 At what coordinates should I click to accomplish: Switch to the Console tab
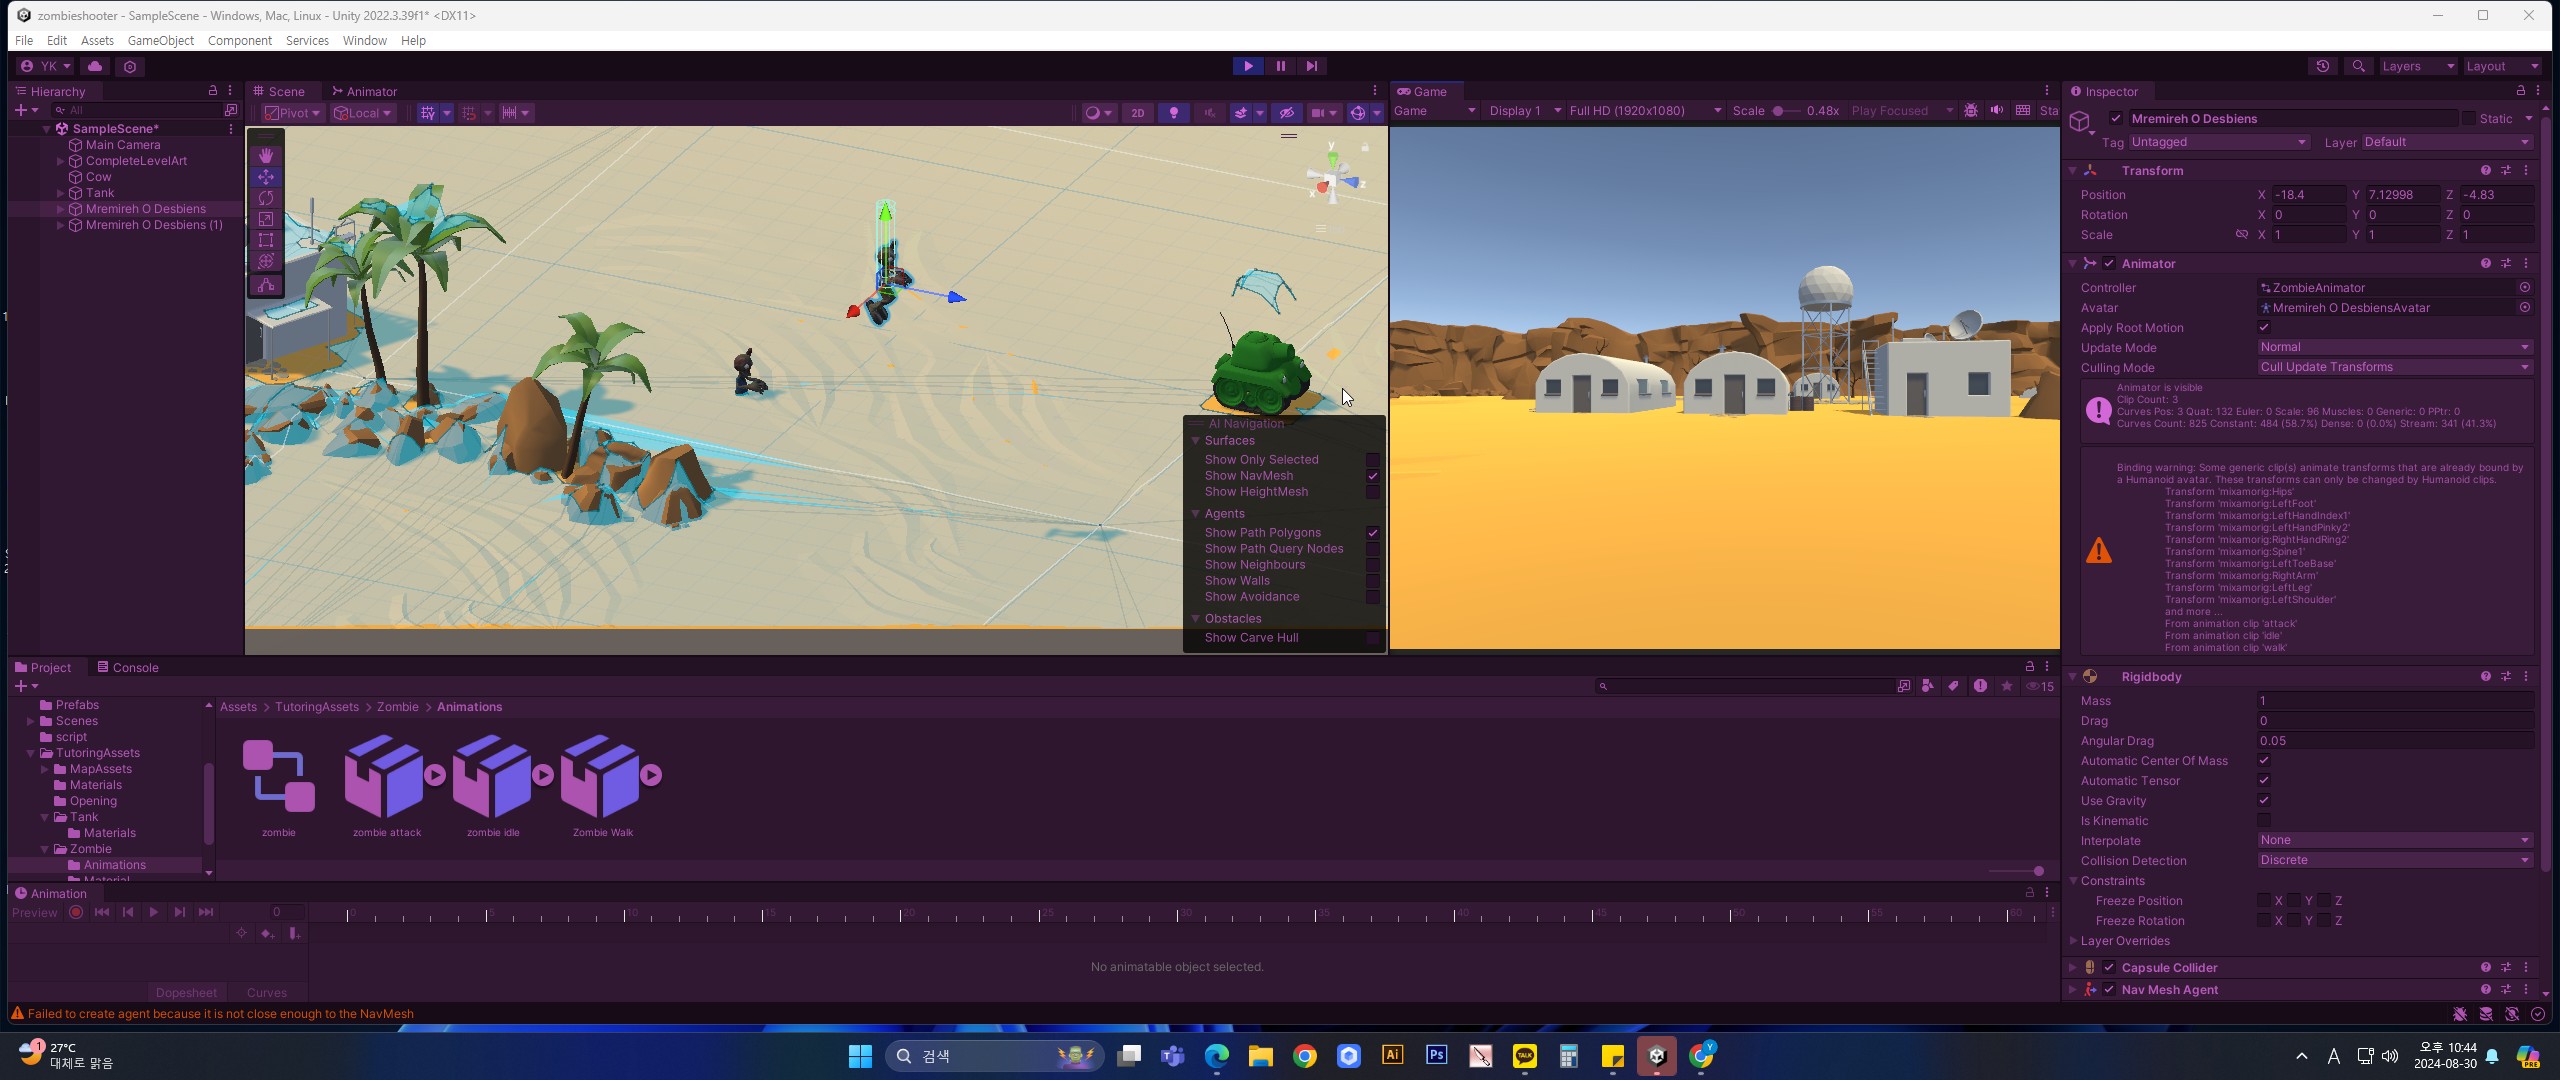(x=128, y=667)
